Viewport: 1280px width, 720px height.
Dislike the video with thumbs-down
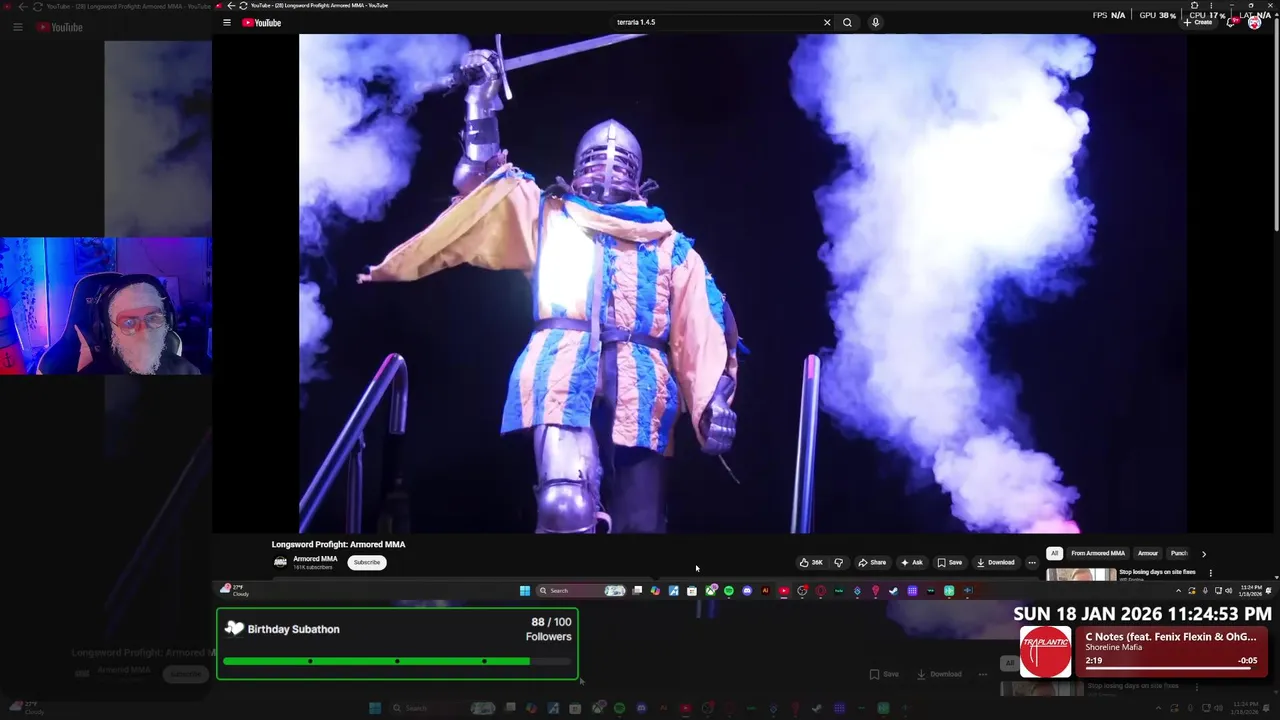click(x=838, y=562)
